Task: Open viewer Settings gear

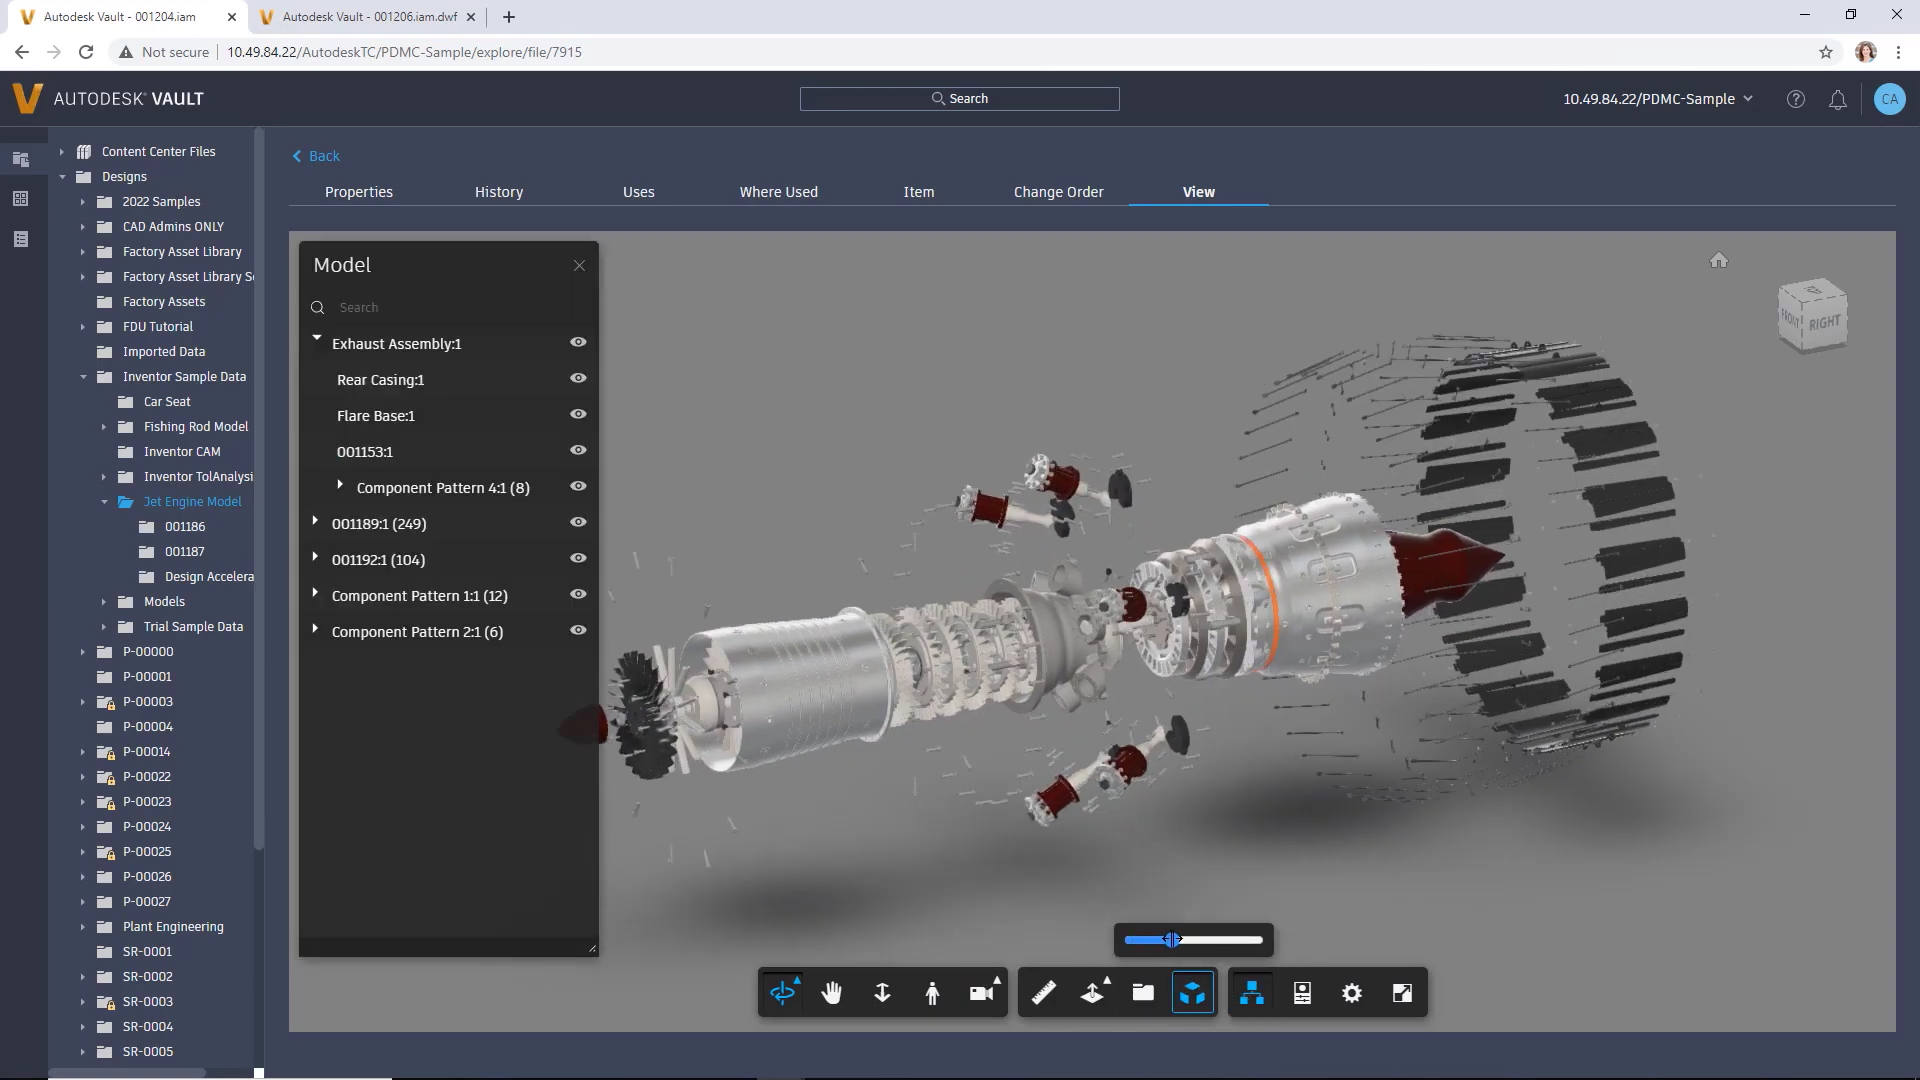Action: pos(1352,993)
